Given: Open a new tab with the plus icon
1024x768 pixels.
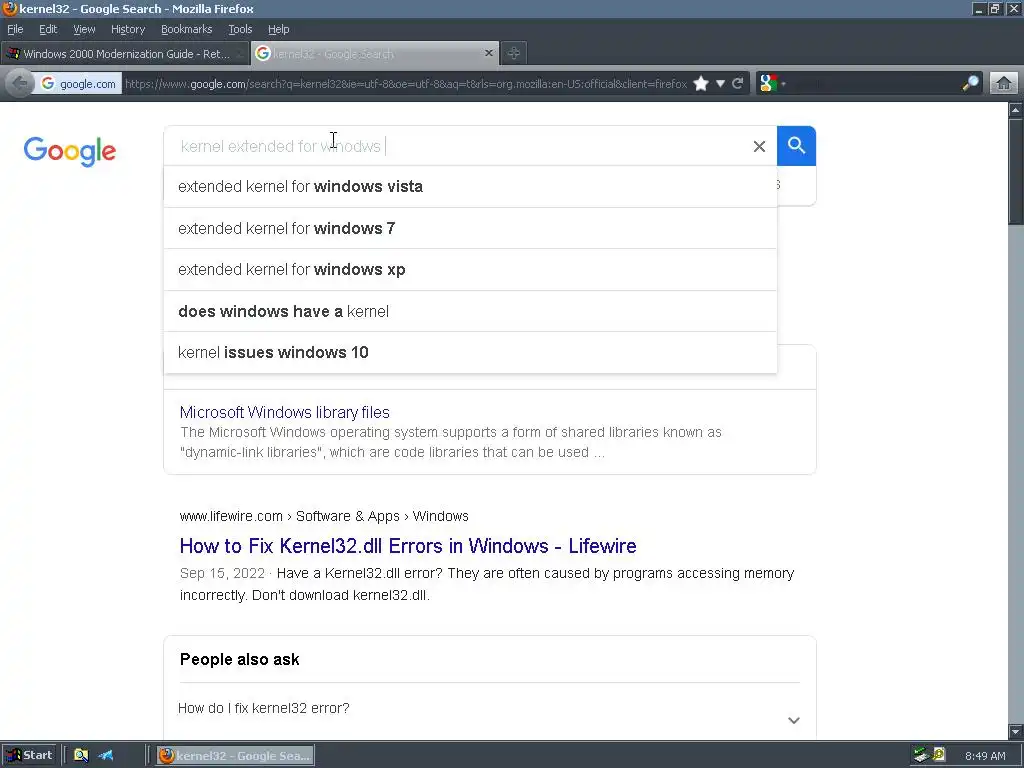Looking at the screenshot, I should click(x=514, y=54).
